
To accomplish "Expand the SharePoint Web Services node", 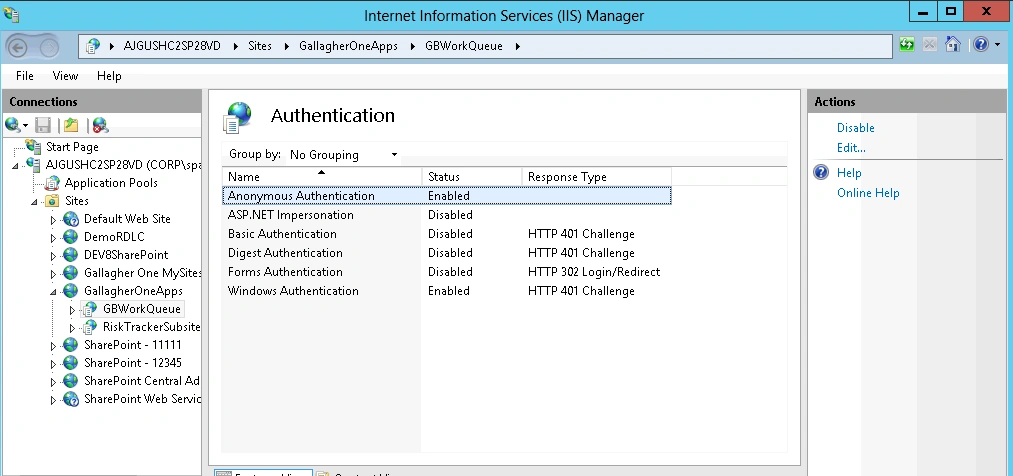I will pos(54,400).
